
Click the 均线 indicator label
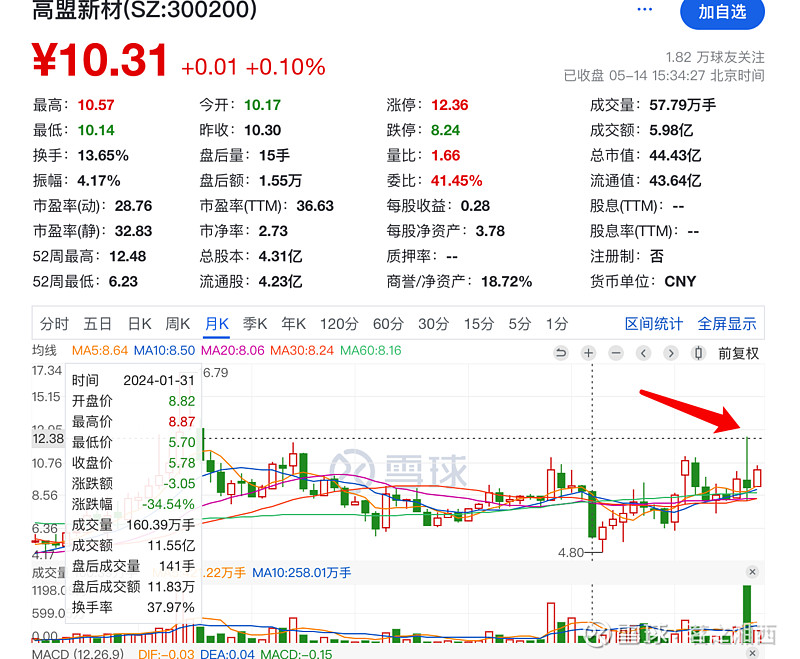click(x=44, y=350)
